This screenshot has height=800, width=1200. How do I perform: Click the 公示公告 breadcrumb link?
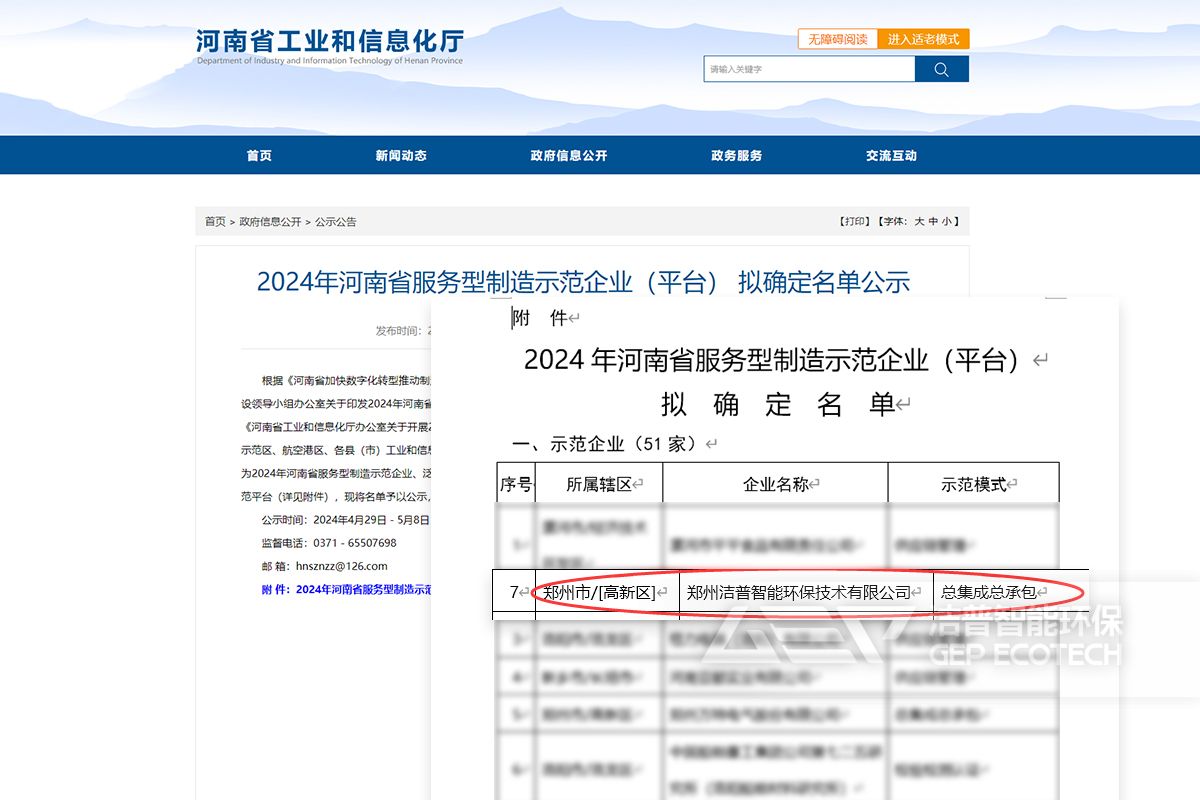pos(335,222)
